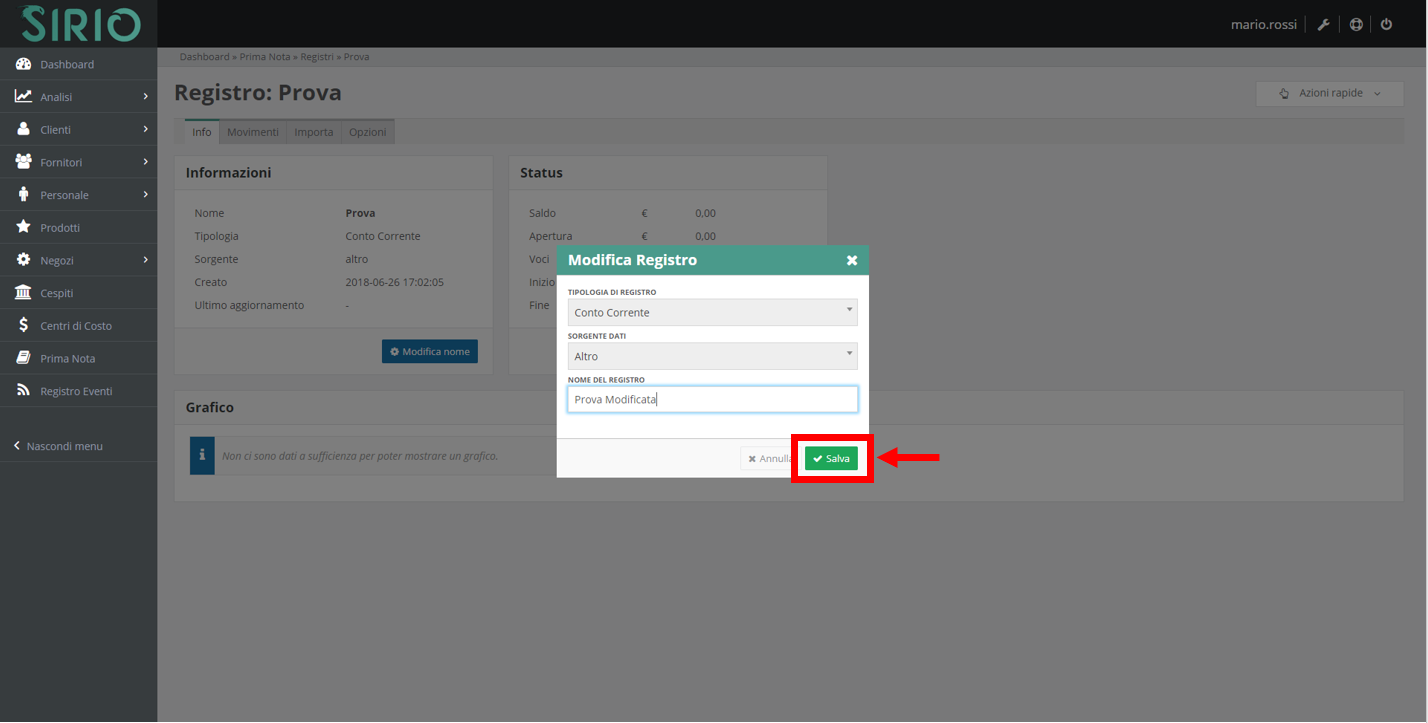Viewport: 1428px width, 723px height.
Task: Switch to the Movimenti tab
Action: (x=253, y=132)
